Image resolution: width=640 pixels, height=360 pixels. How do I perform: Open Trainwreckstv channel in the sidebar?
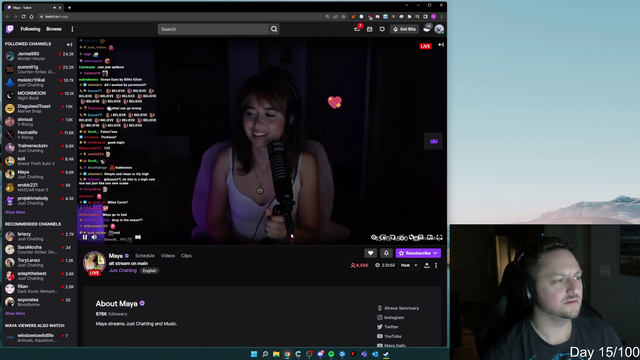click(39, 148)
